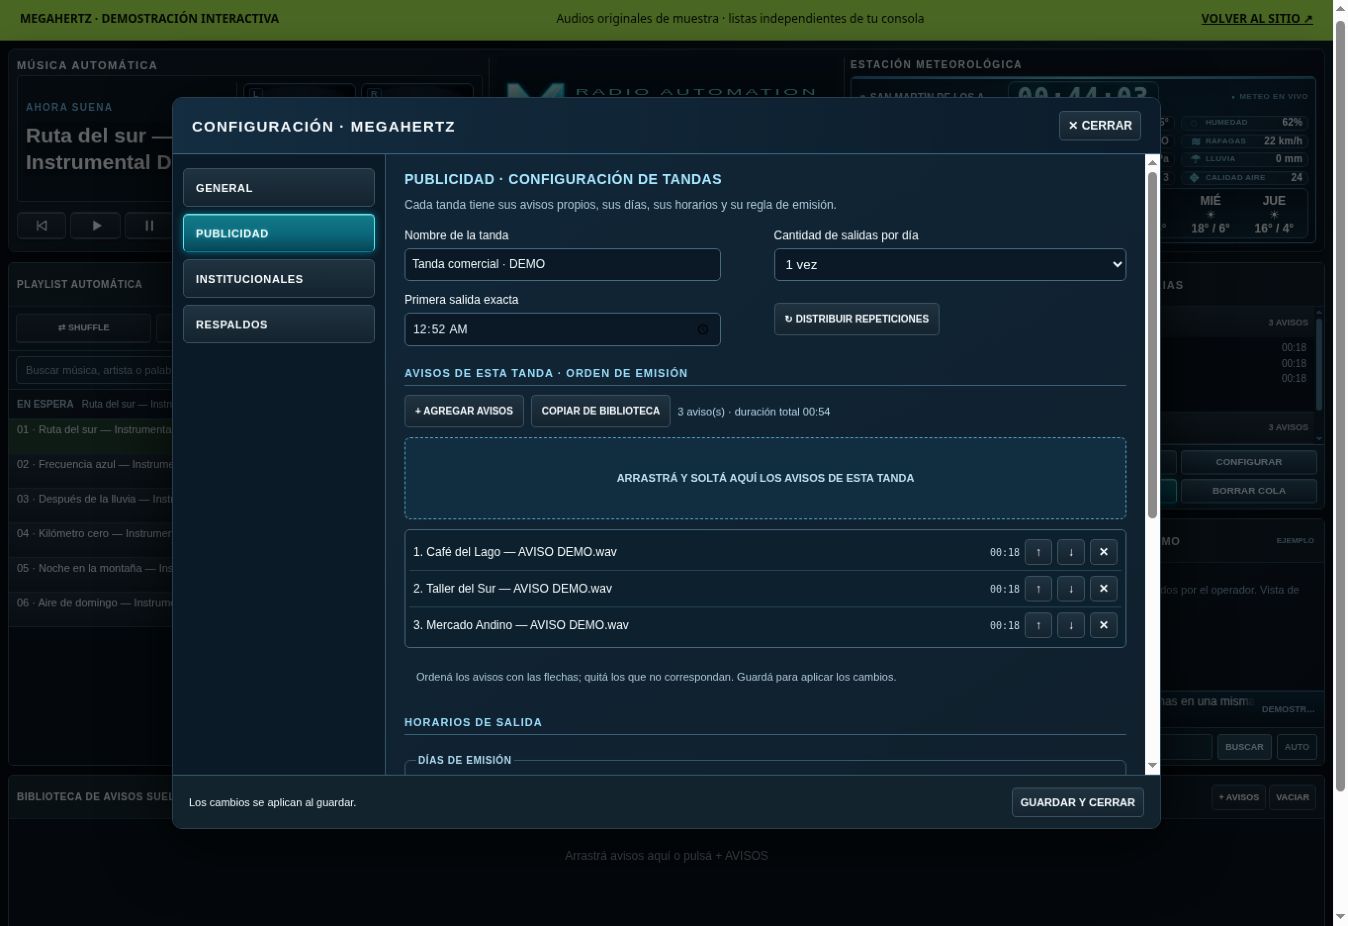Image resolution: width=1348 pixels, height=926 pixels.
Task: Click Guardar y cerrar button
Action: 1077,802
